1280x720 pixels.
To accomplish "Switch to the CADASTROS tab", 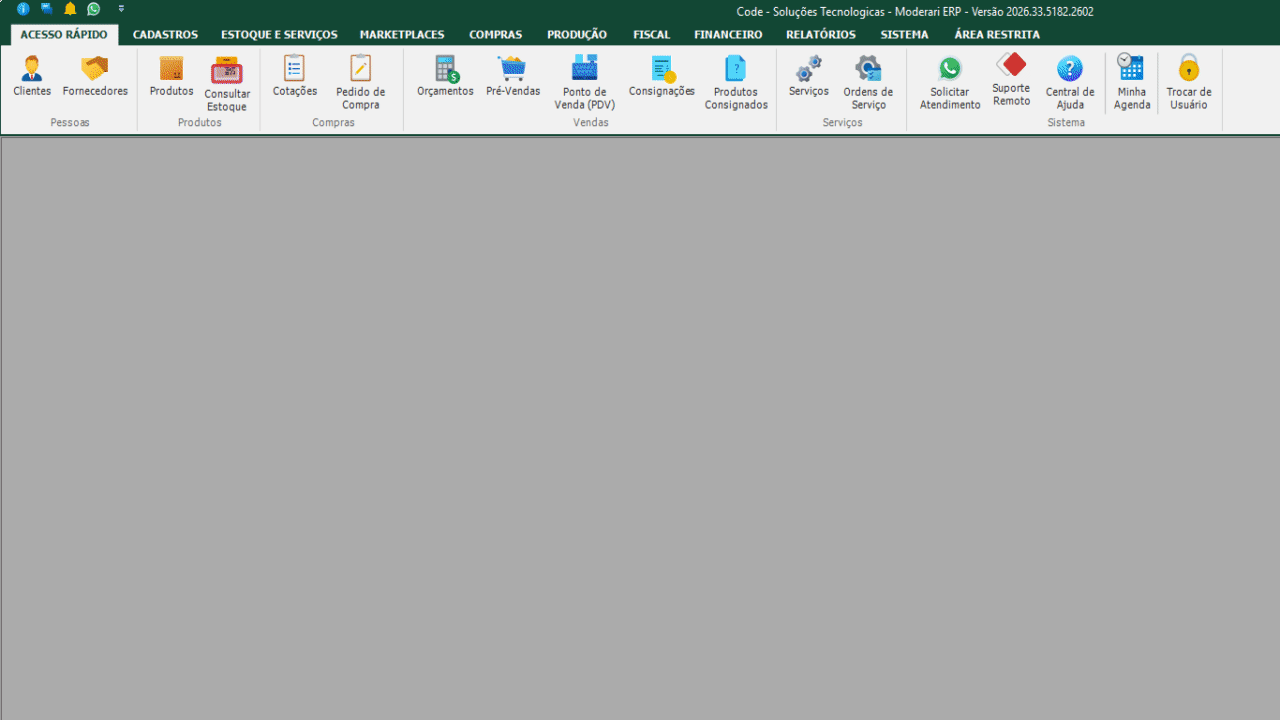I will coord(165,35).
